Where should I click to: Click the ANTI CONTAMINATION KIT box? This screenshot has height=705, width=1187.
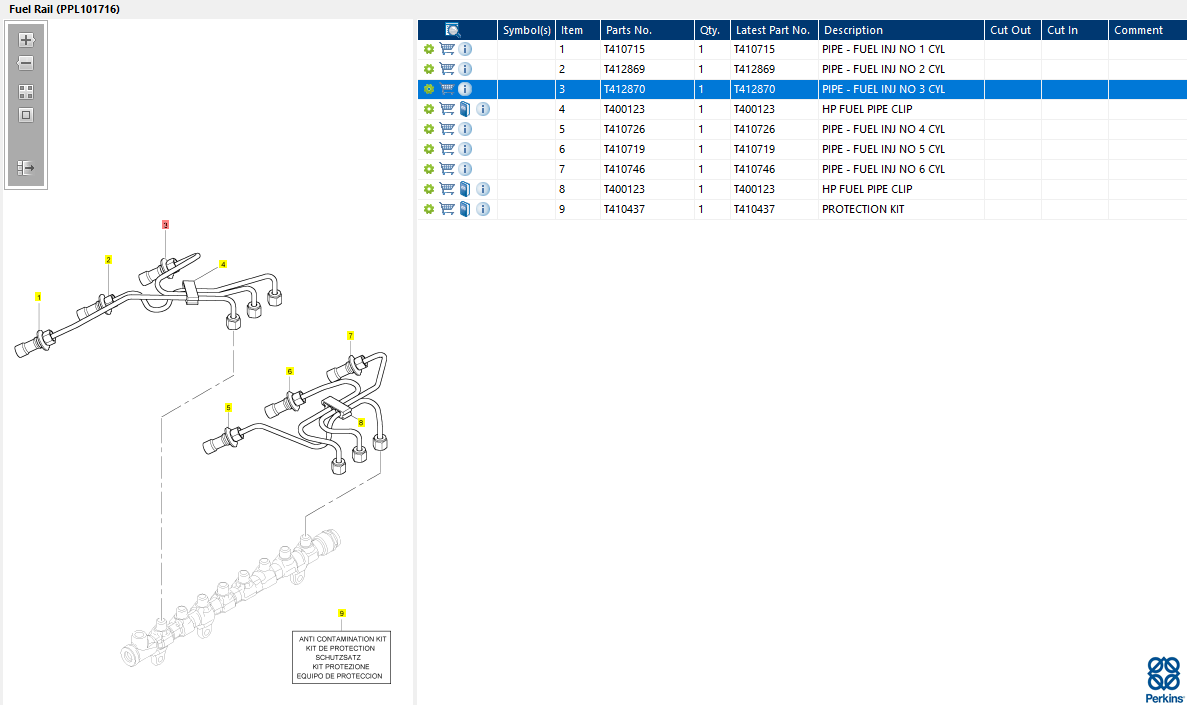click(x=341, y=657)
